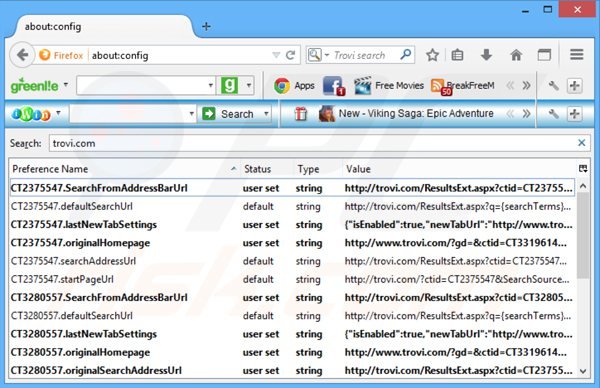Expand dropdown next to green g button

pos(249,85)
